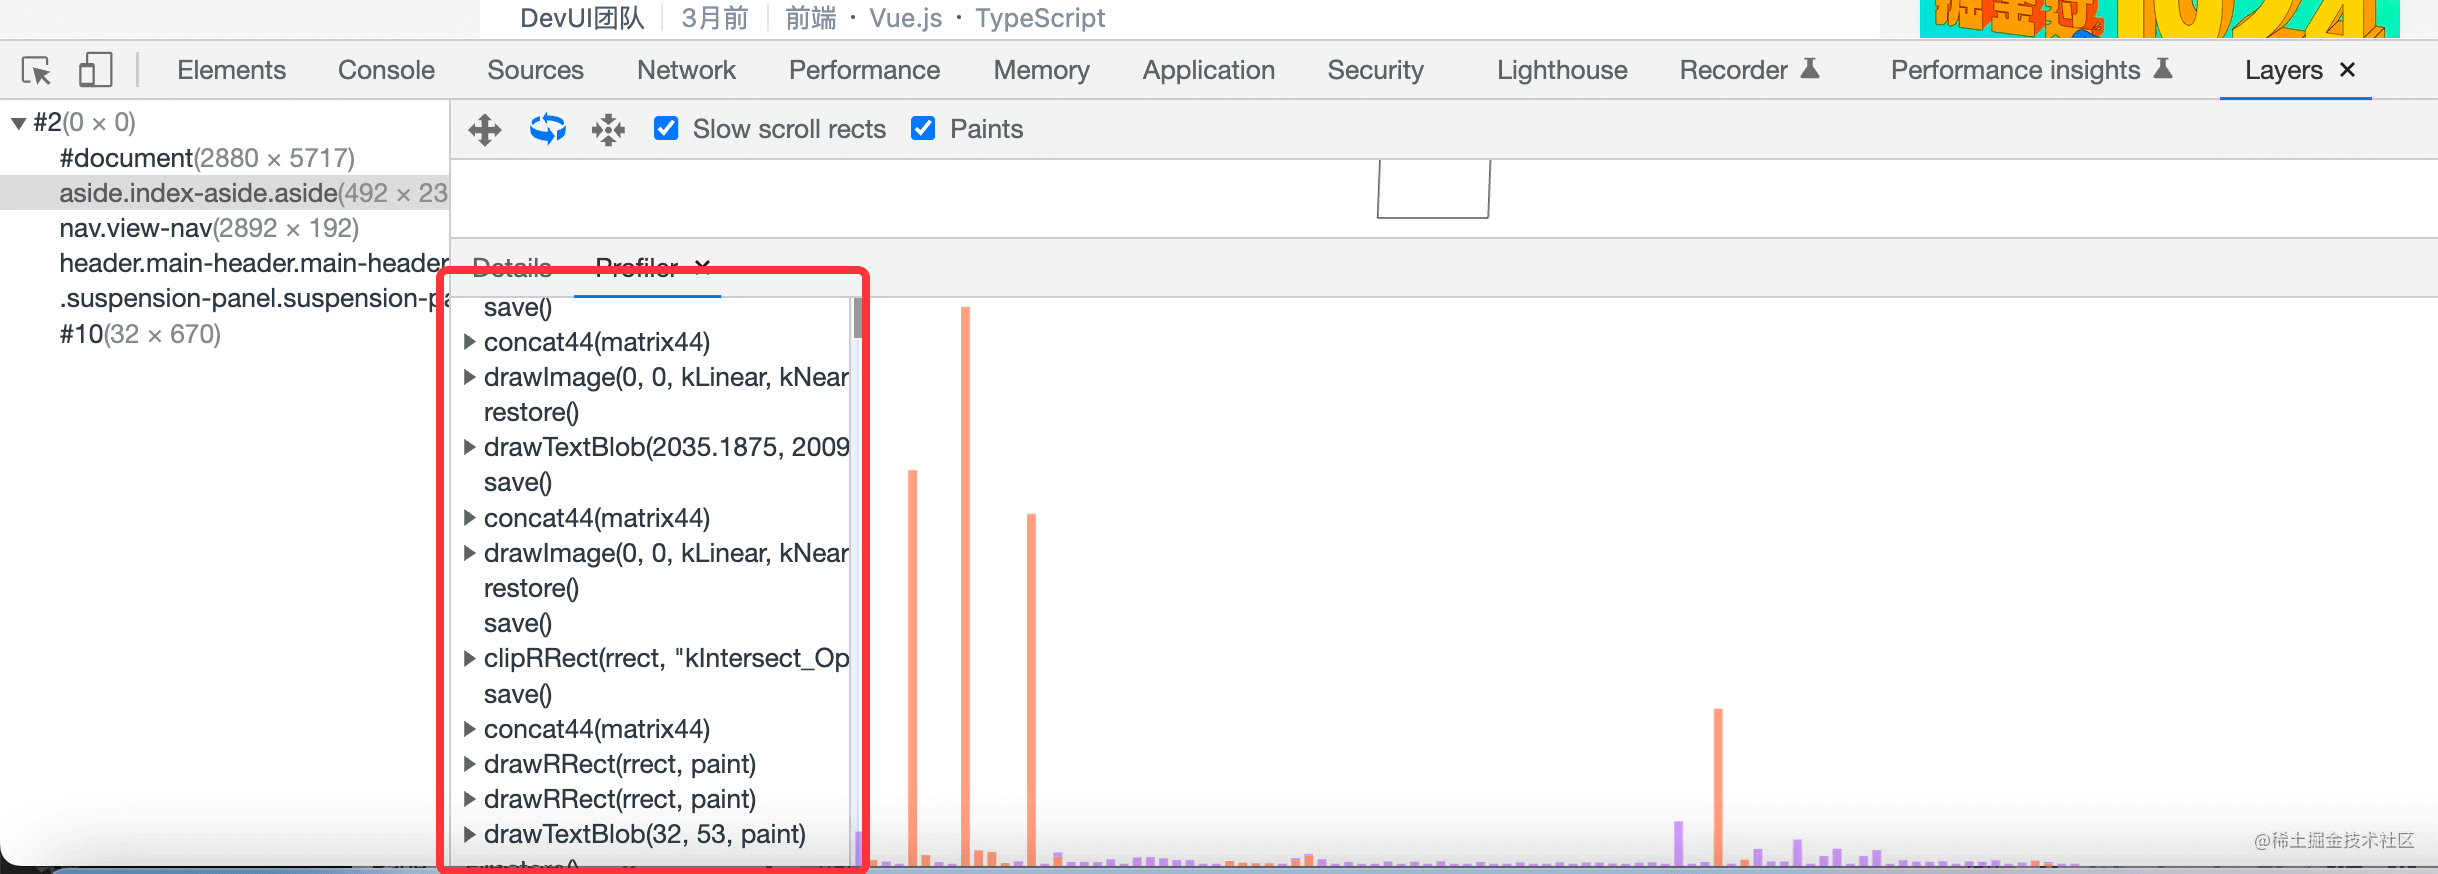
Task: Select the rotate mode icon
Action: pos(547,129)
